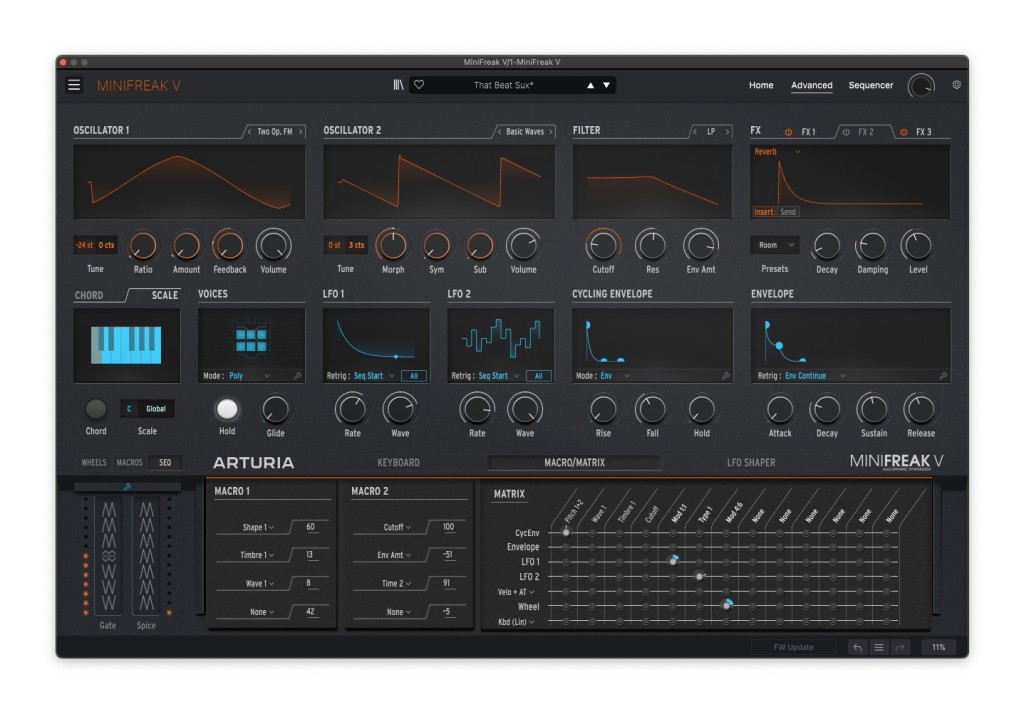Click the Filter Cutoff knob
The width and height of the screenshot is (1024, 714).
602,245
